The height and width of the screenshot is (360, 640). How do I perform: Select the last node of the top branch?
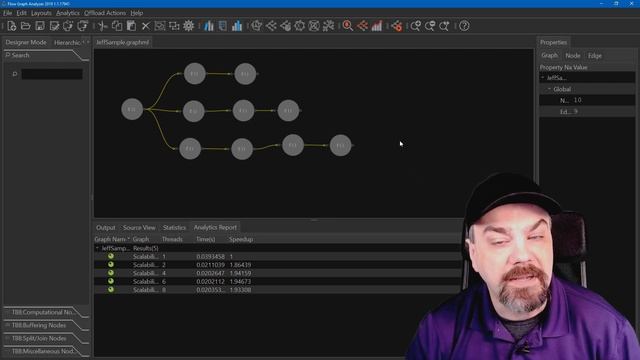point(245,74)
